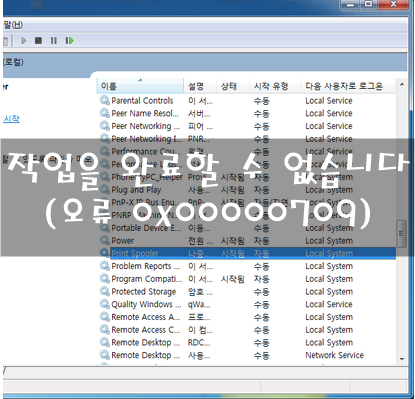This screenshot has height=399, width=415.
Task: Click the 시작 link in left pane
Action: point(11,119)
